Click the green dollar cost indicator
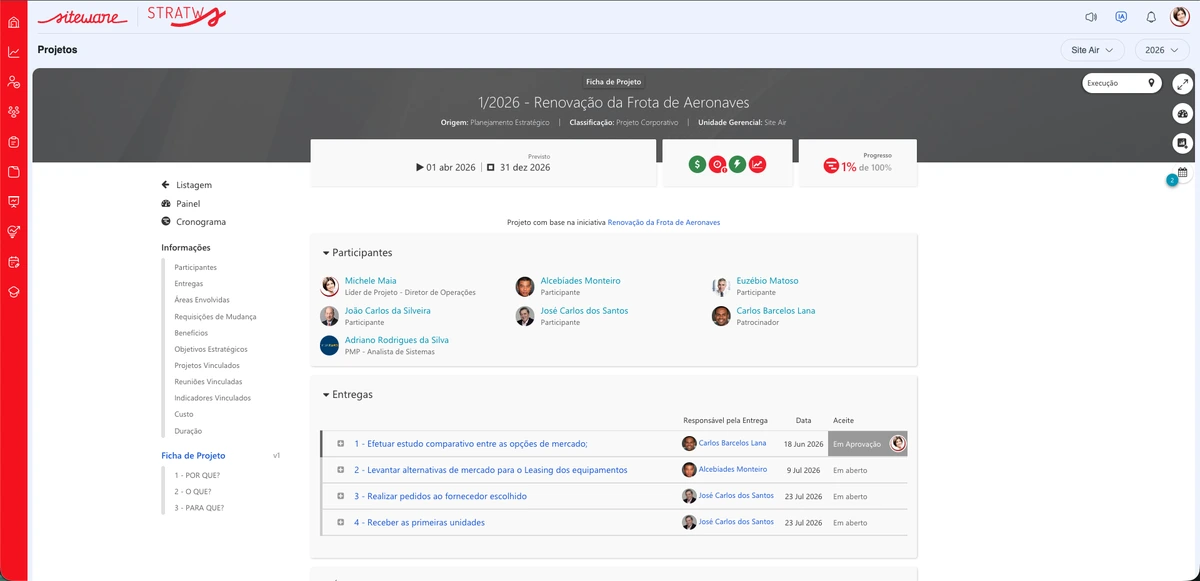The image size is (1200, 581). [697, 165]
